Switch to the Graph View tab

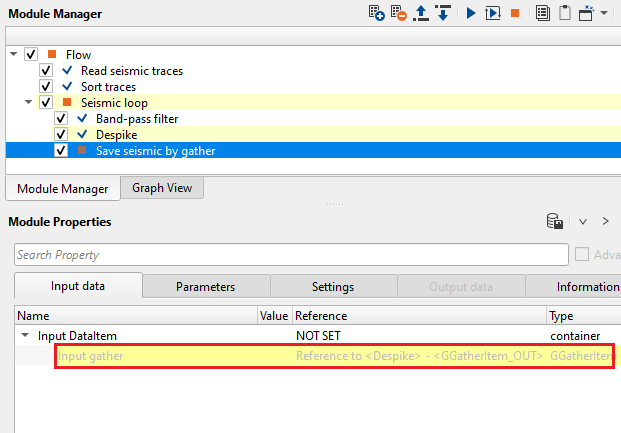tap(162, 188)
